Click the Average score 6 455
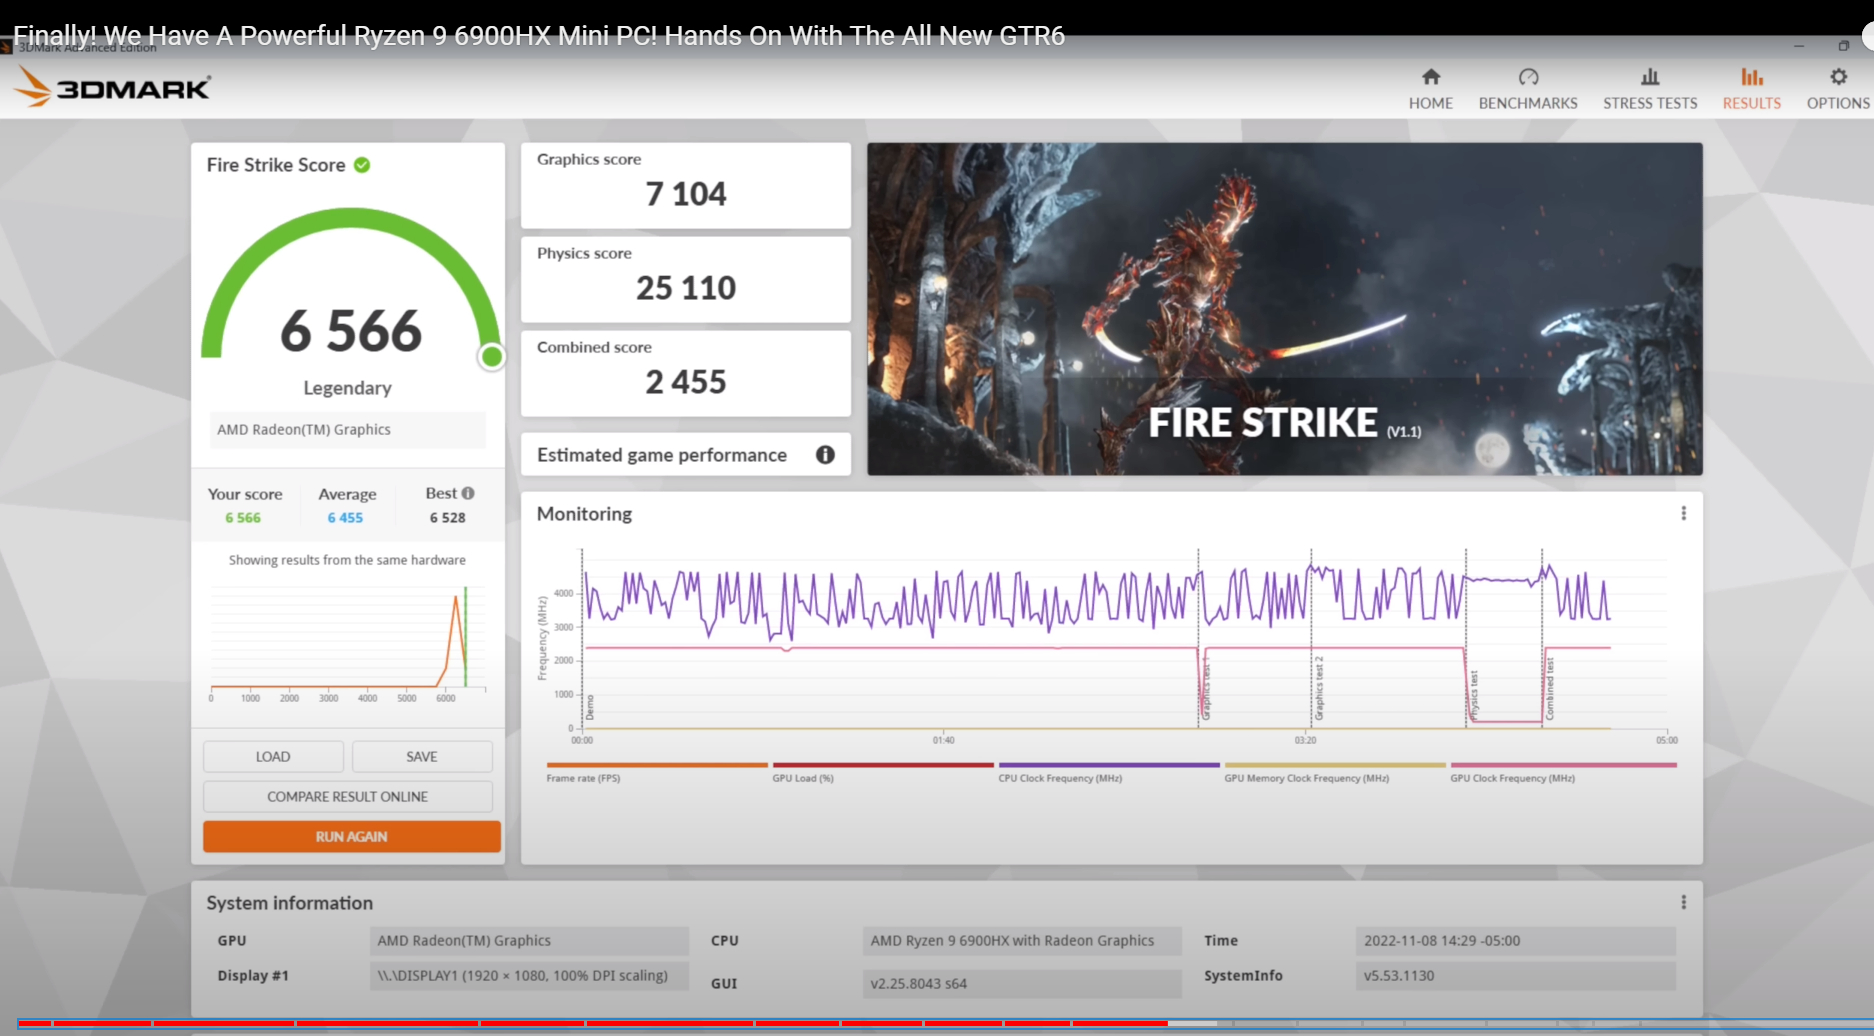This screenshot has width=1874, height=1036. (x=345, y=518)
